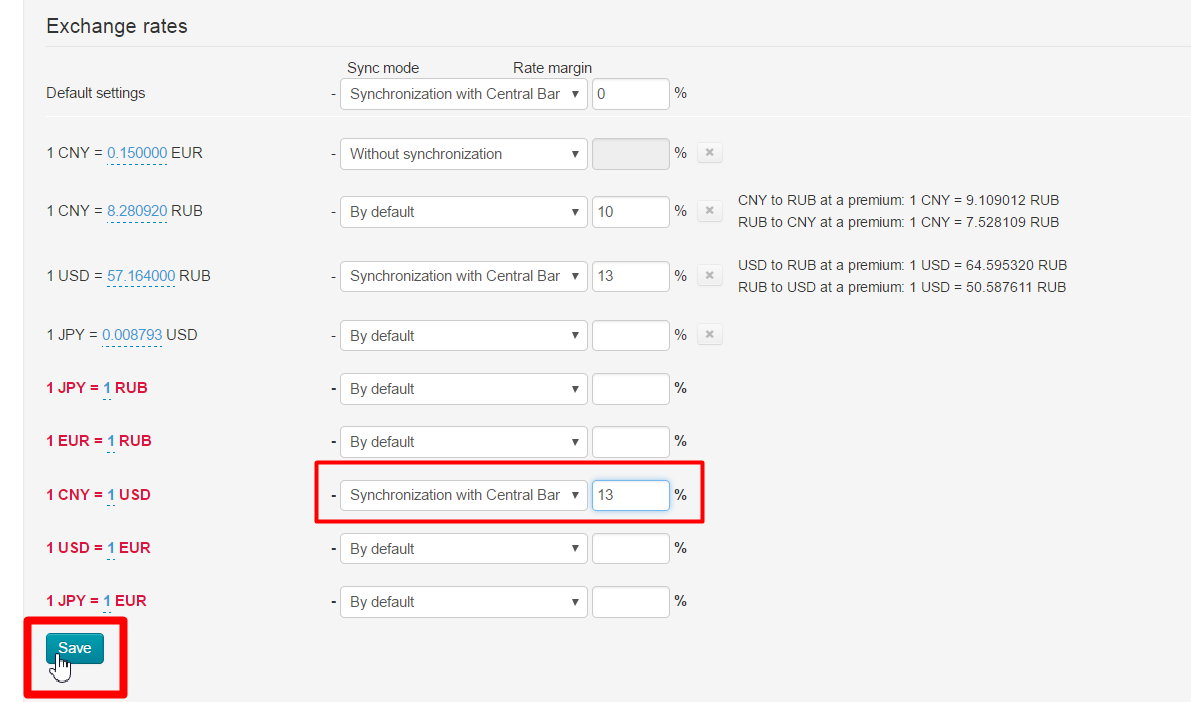1191x702 pixels.
Task: Delete the USD to RUB rate row
Action: [x=709, y=275]
